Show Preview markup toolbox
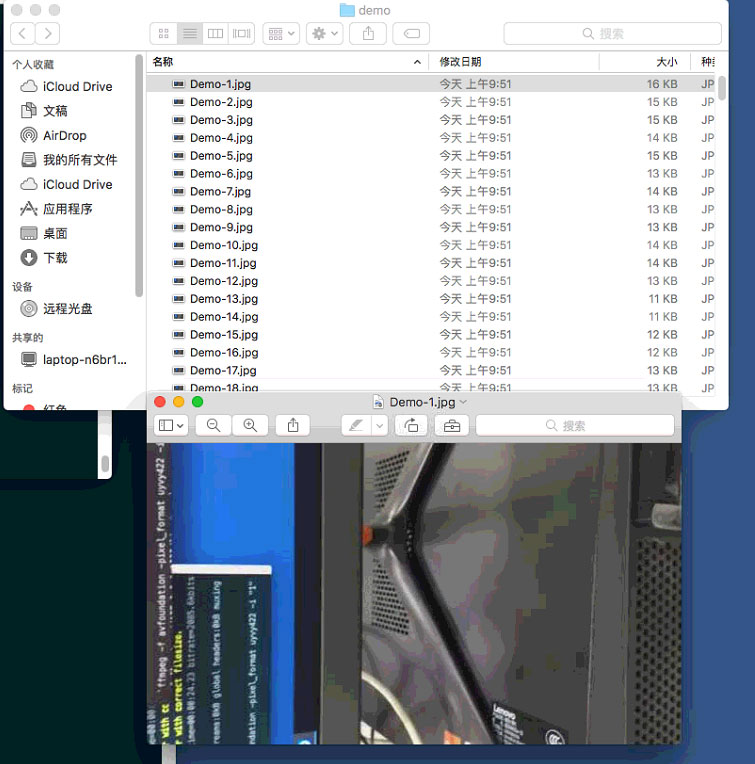The height and width of the screenshot is (764, 755). (452, 425)
